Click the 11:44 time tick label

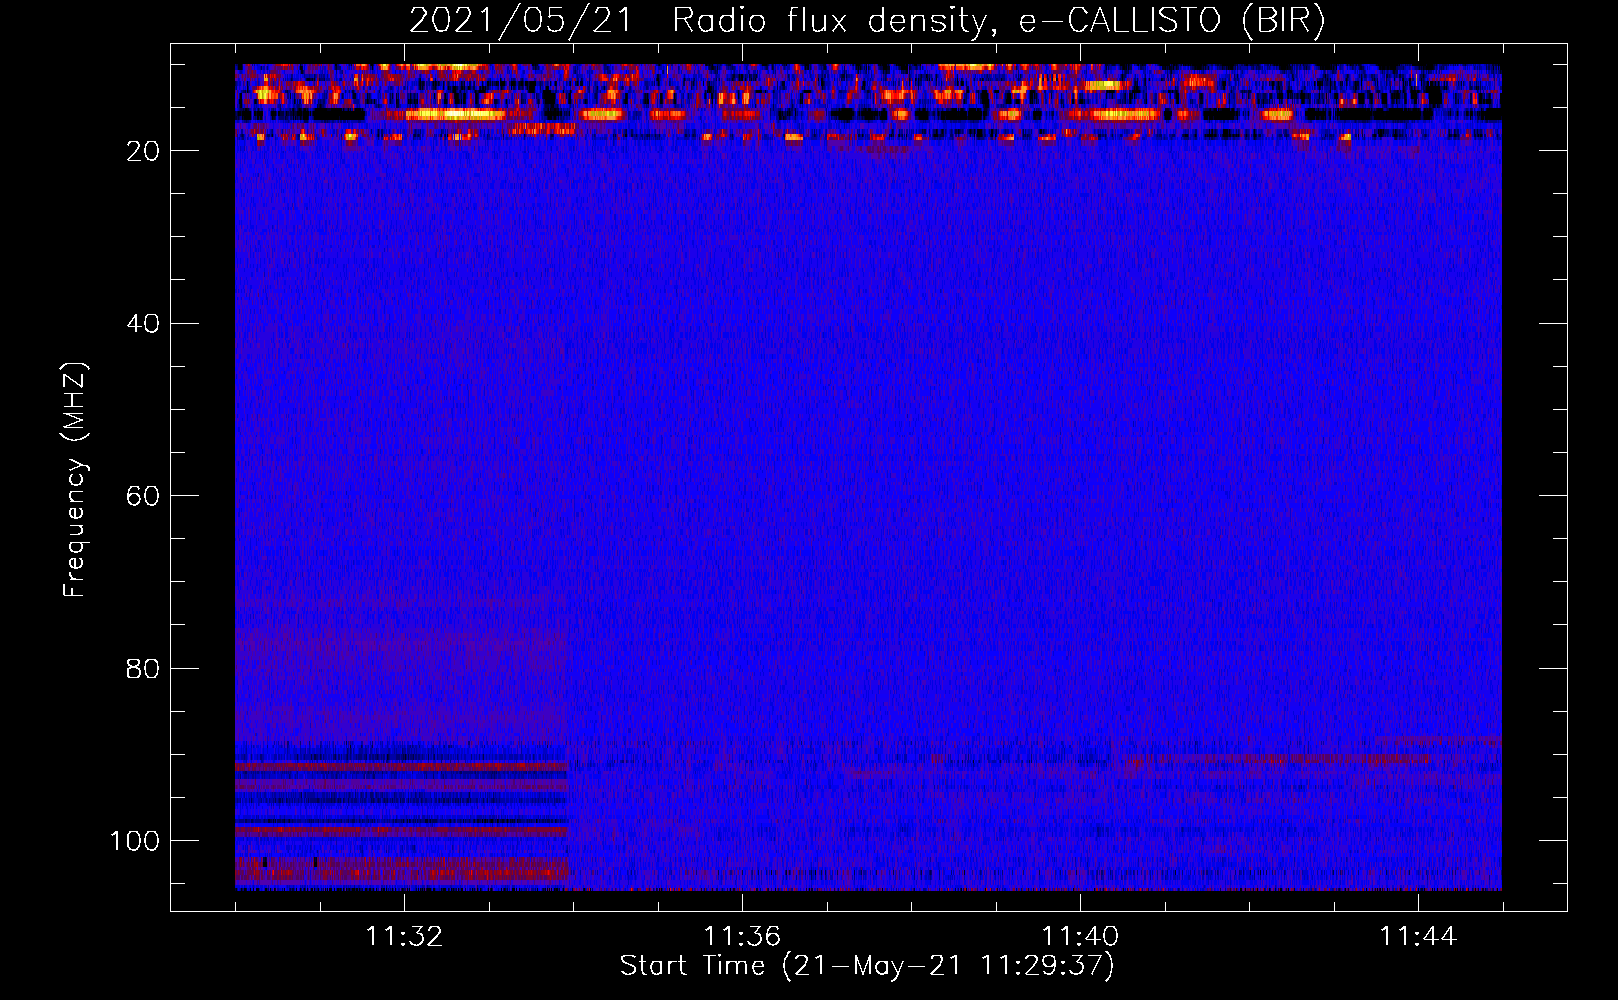1418,937
